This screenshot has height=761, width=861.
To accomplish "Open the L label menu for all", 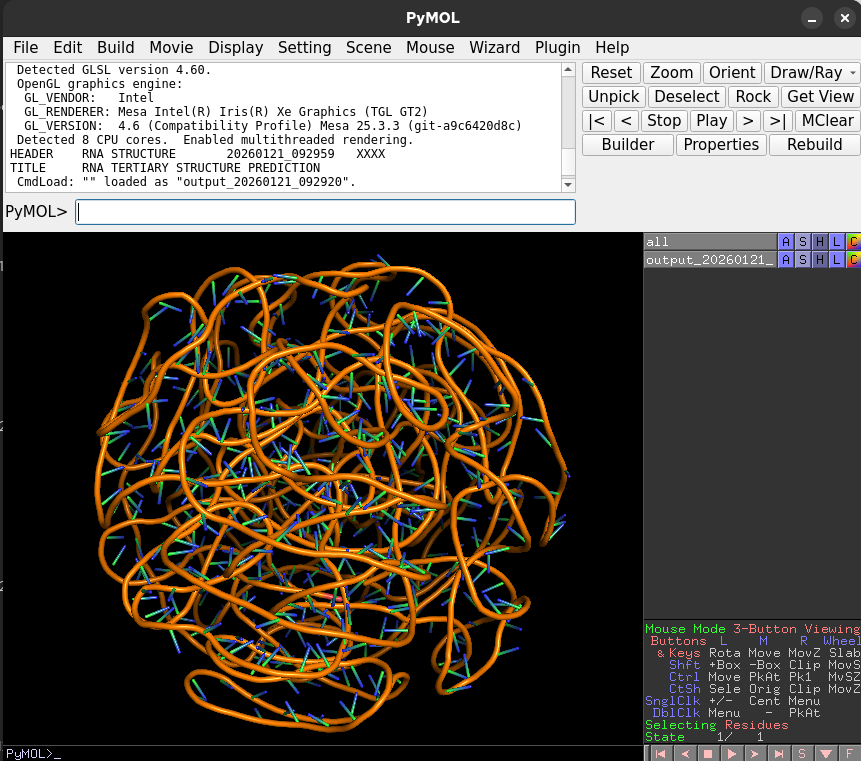I will [836, 242].
